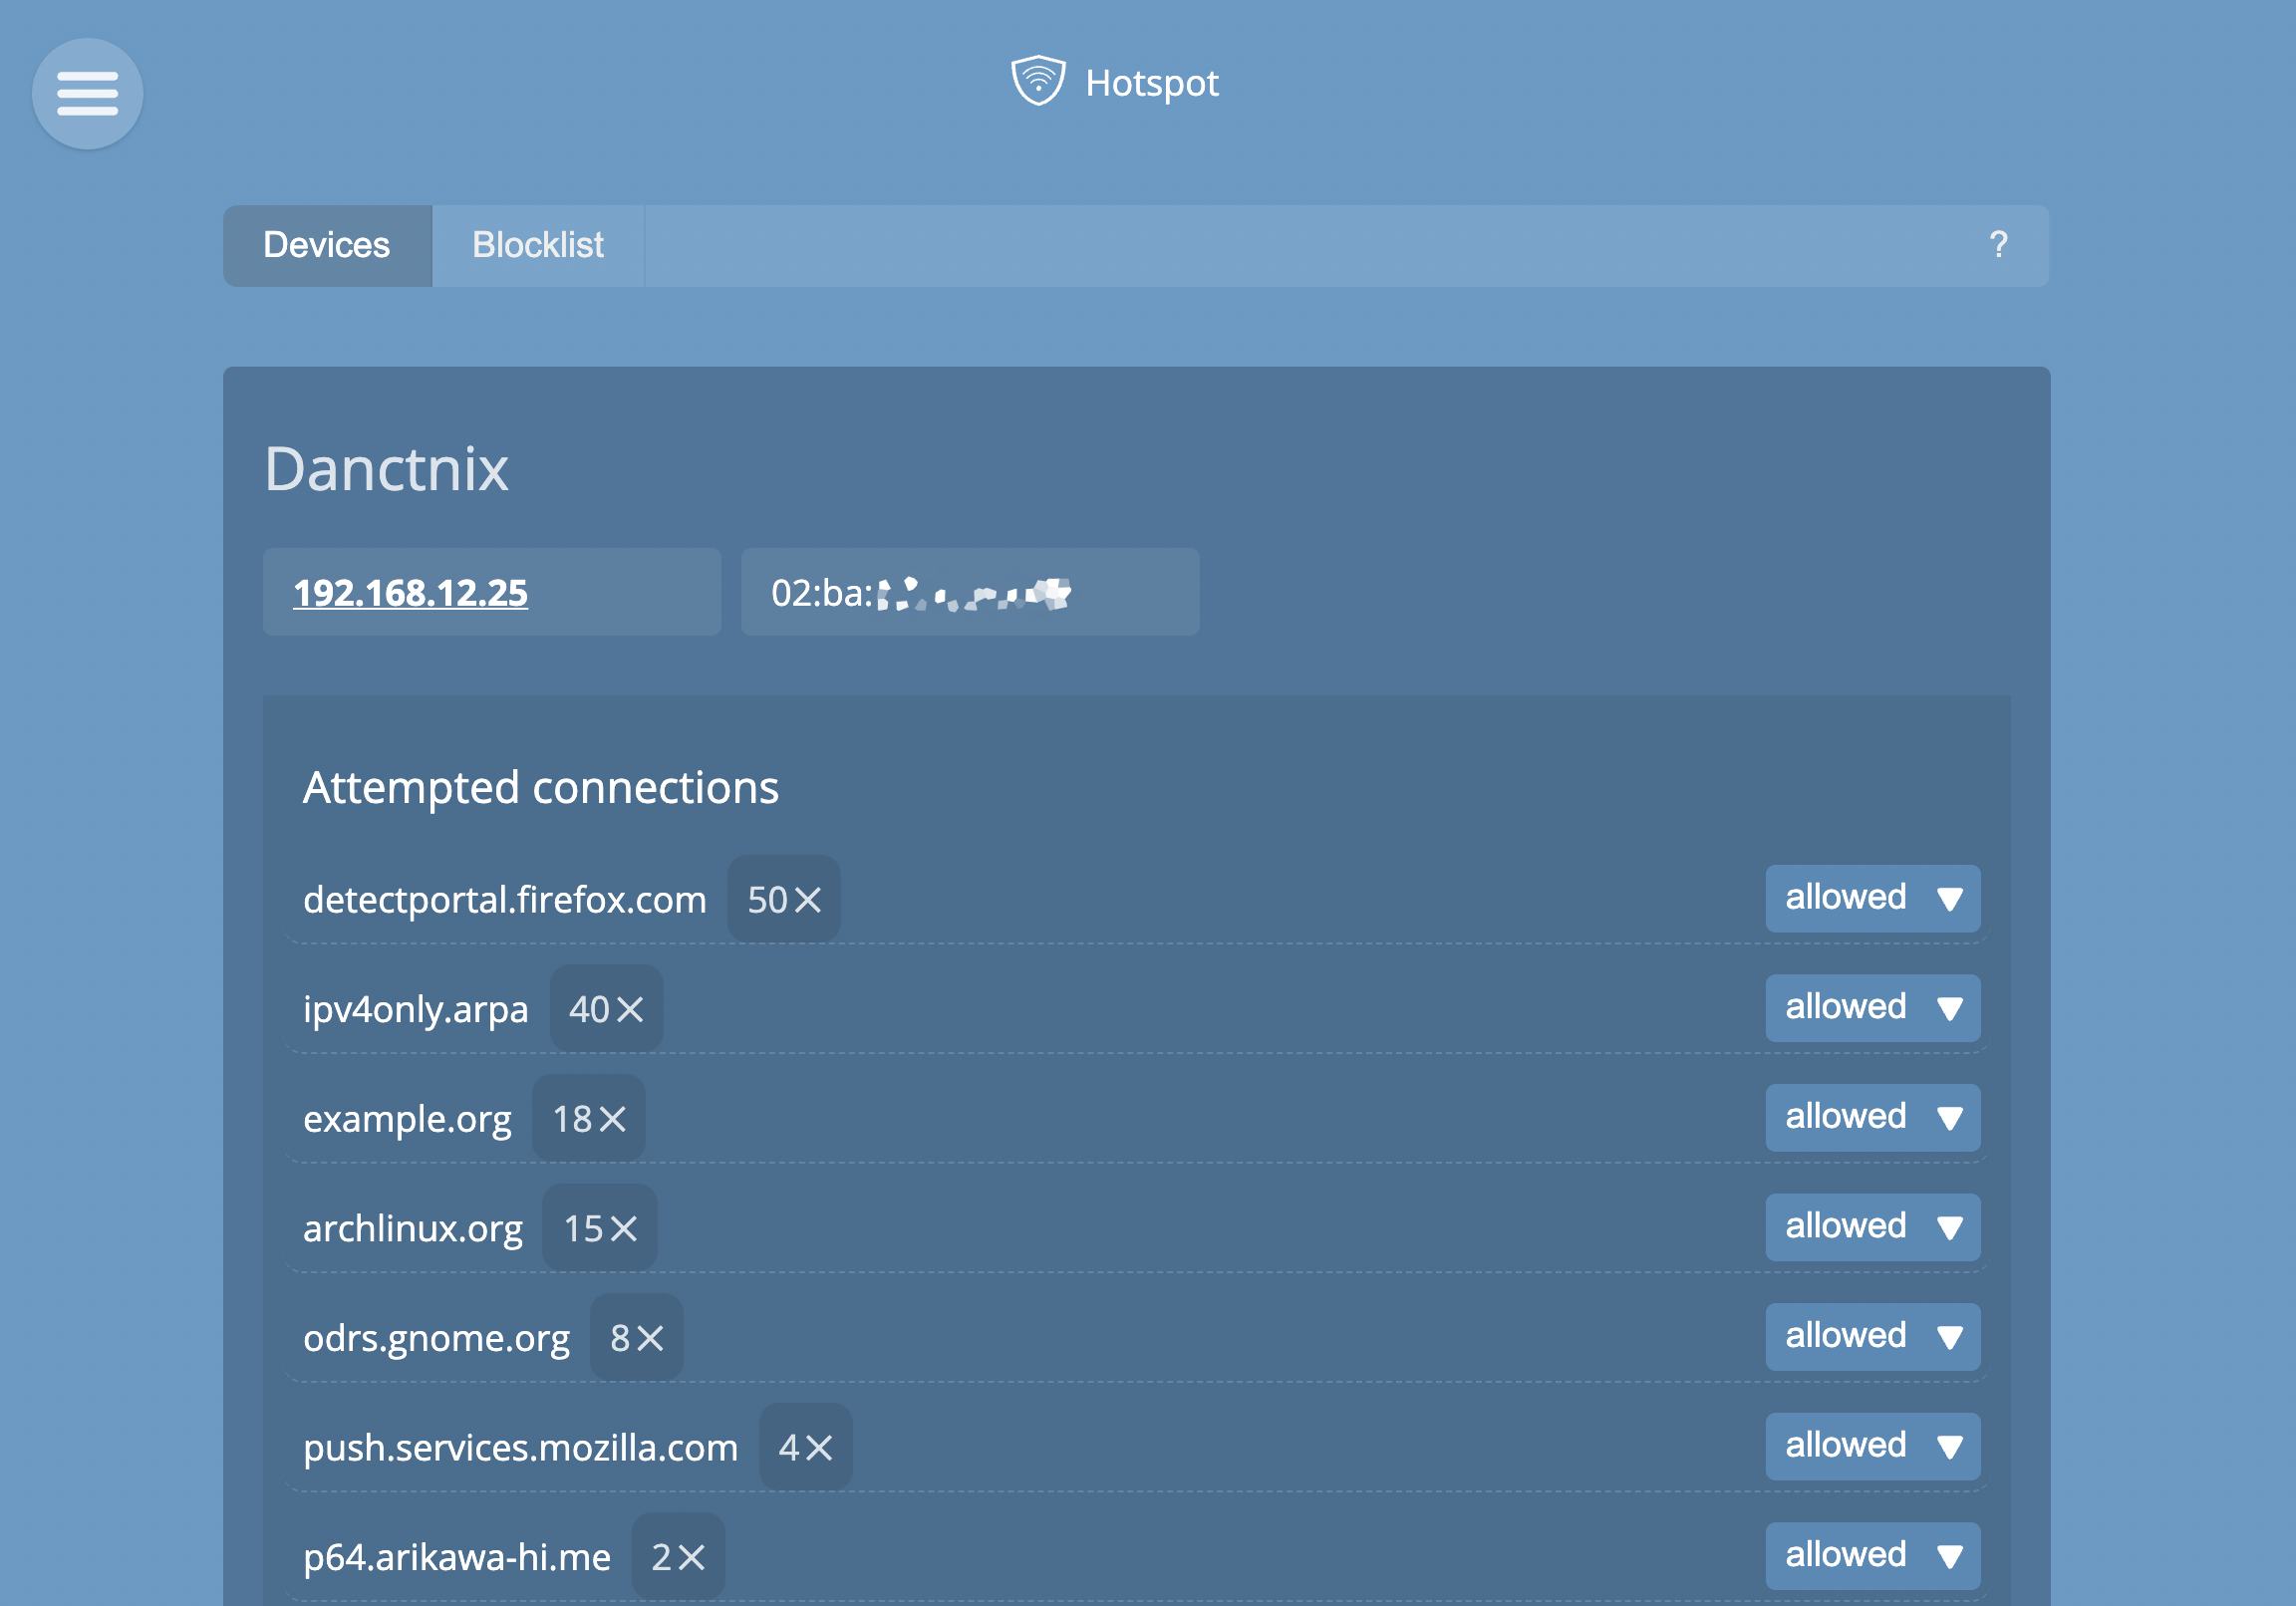This screenshot has width=2296, height=1606.
Task: Open allowed dropdown for detectportal.firefox.com
Action: [x=1872, y=898]
